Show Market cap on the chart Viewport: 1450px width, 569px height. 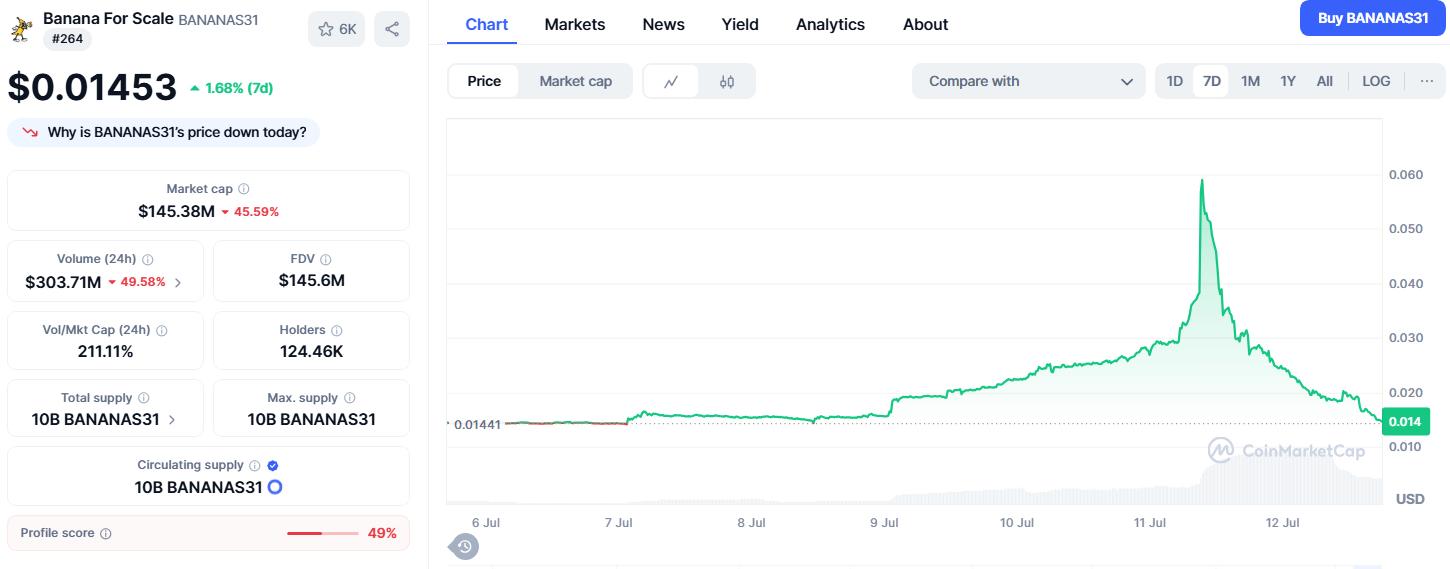[575, 81]
